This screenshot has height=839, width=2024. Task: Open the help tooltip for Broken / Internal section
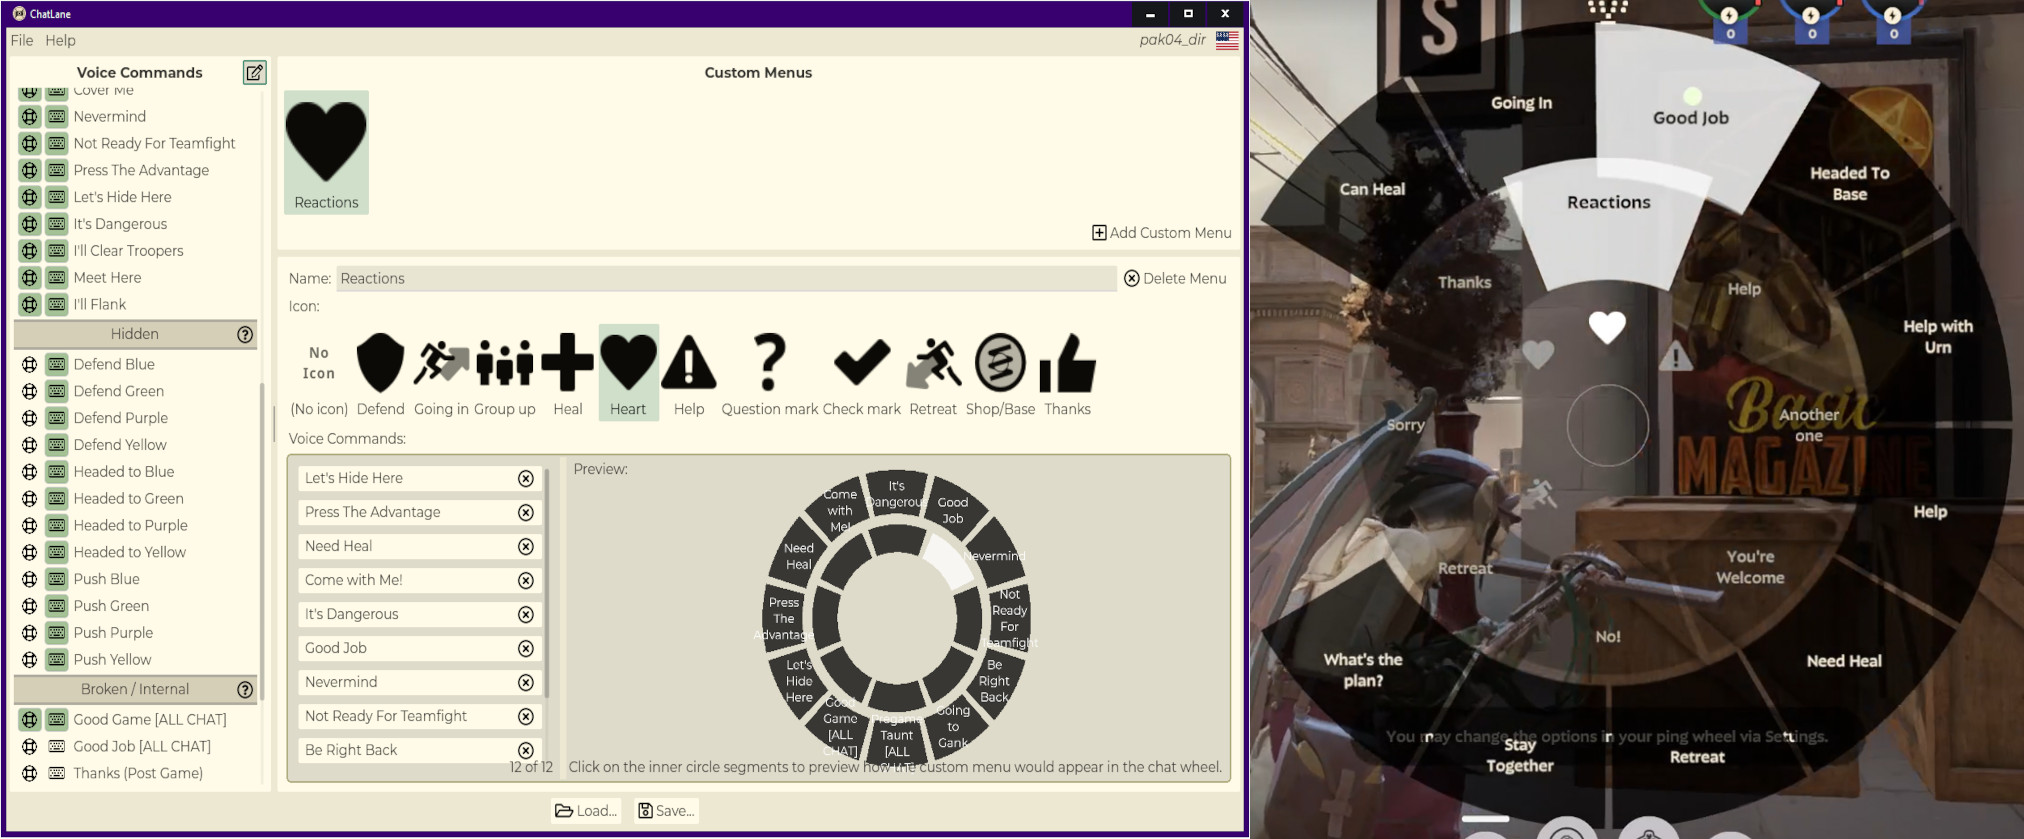click(245, 689)
